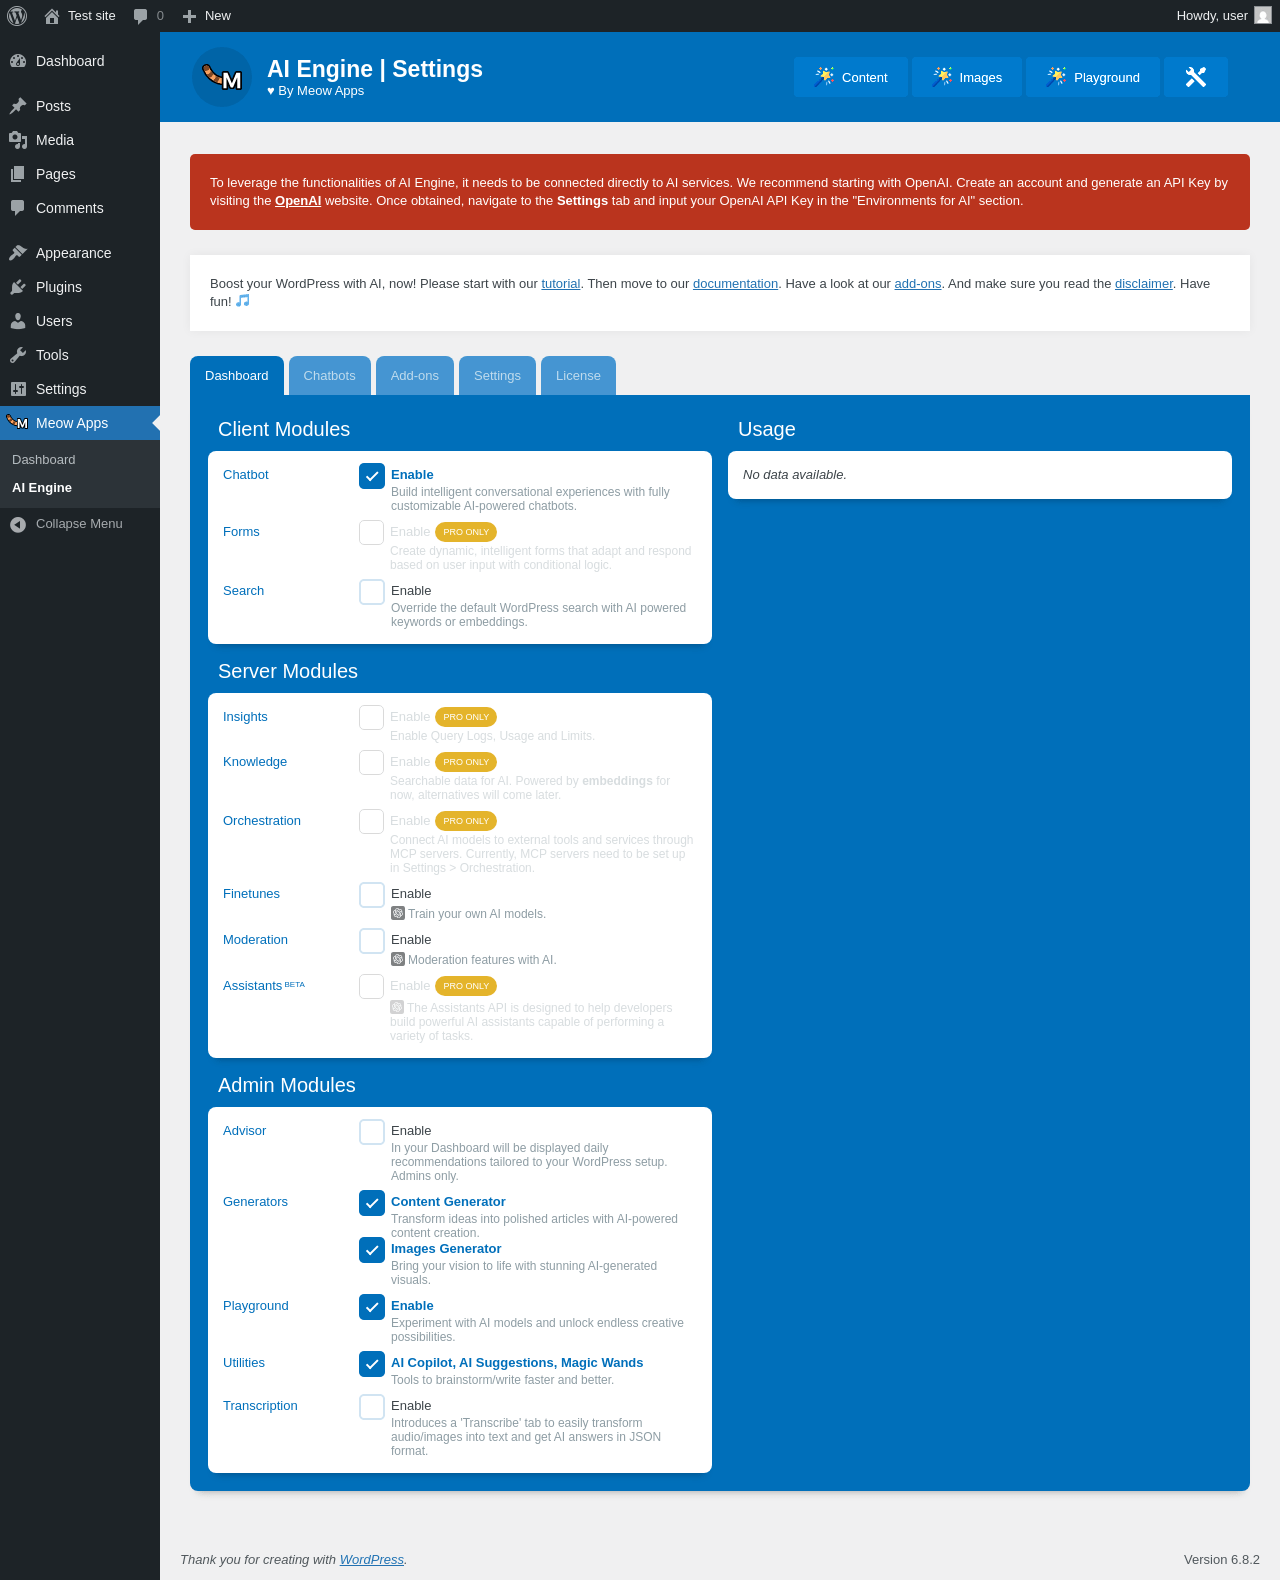Click the plus New icon in the admin bar

click(x=189, y=16)
